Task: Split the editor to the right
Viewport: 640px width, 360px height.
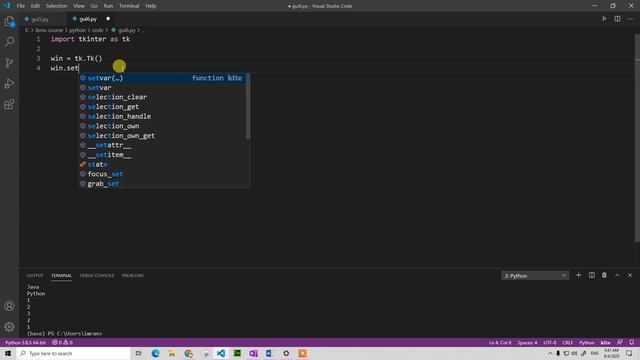Action: [617, 19]
